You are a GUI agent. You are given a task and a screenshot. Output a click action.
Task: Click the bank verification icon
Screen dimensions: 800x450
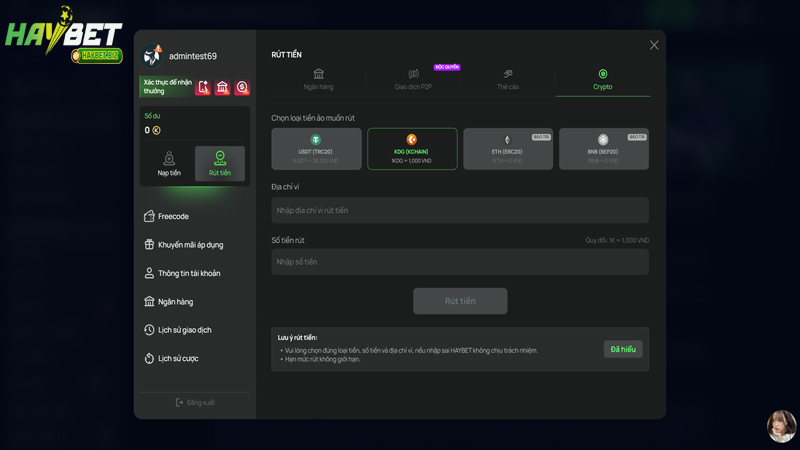click(x=222, y=88)
